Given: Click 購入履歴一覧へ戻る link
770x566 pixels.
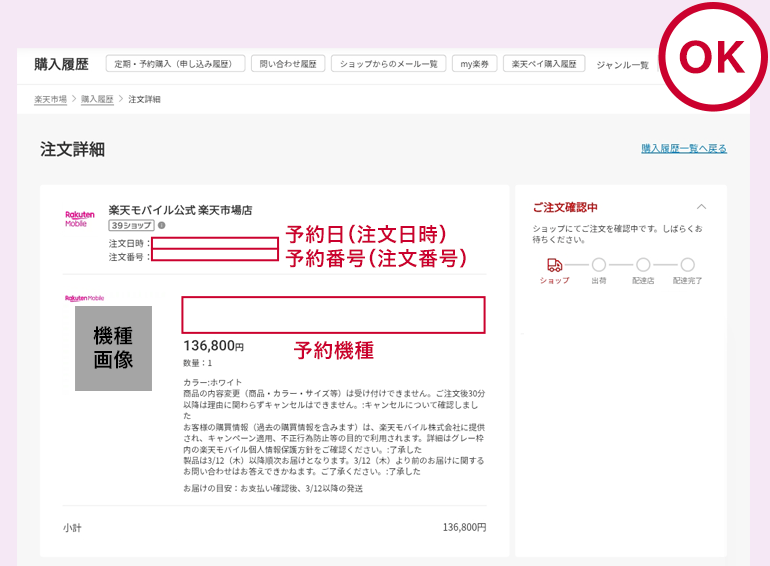Looking at the screenshot, I should point(684,148).
